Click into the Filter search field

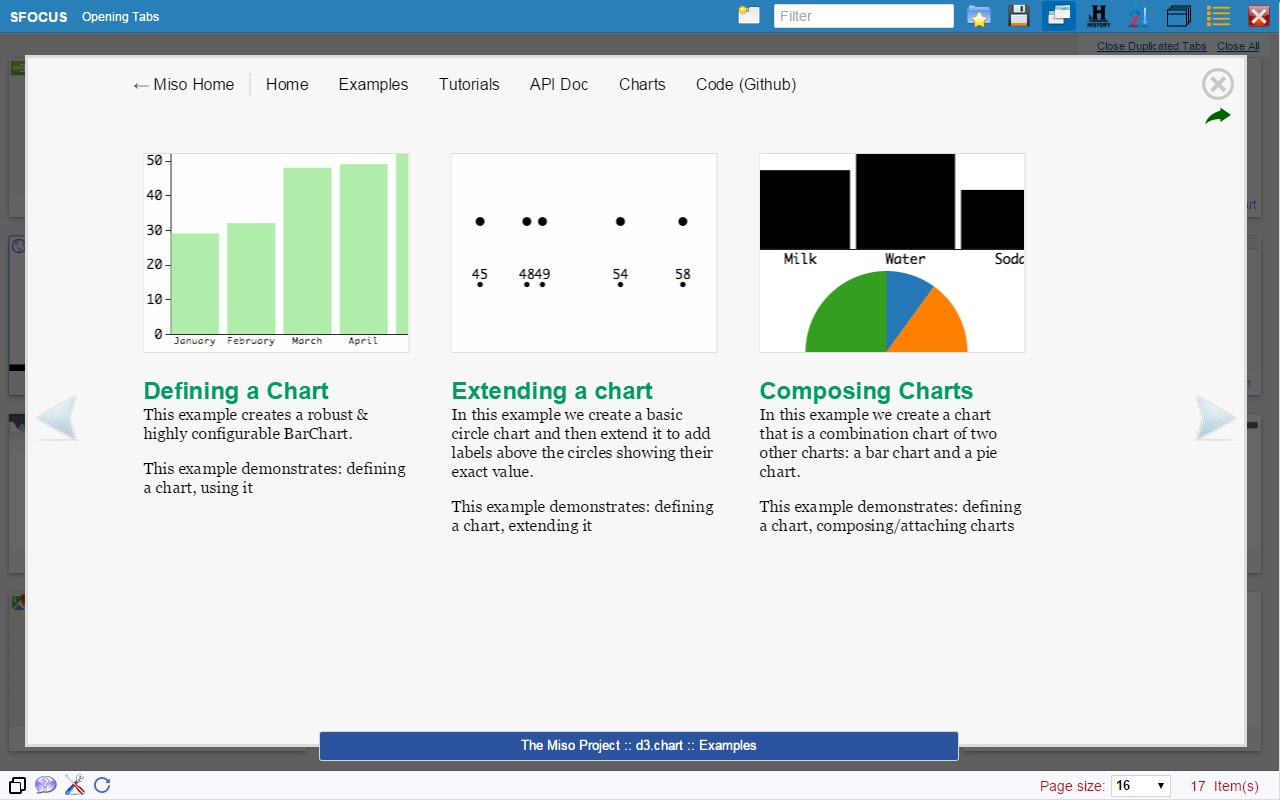coord(864,16)
